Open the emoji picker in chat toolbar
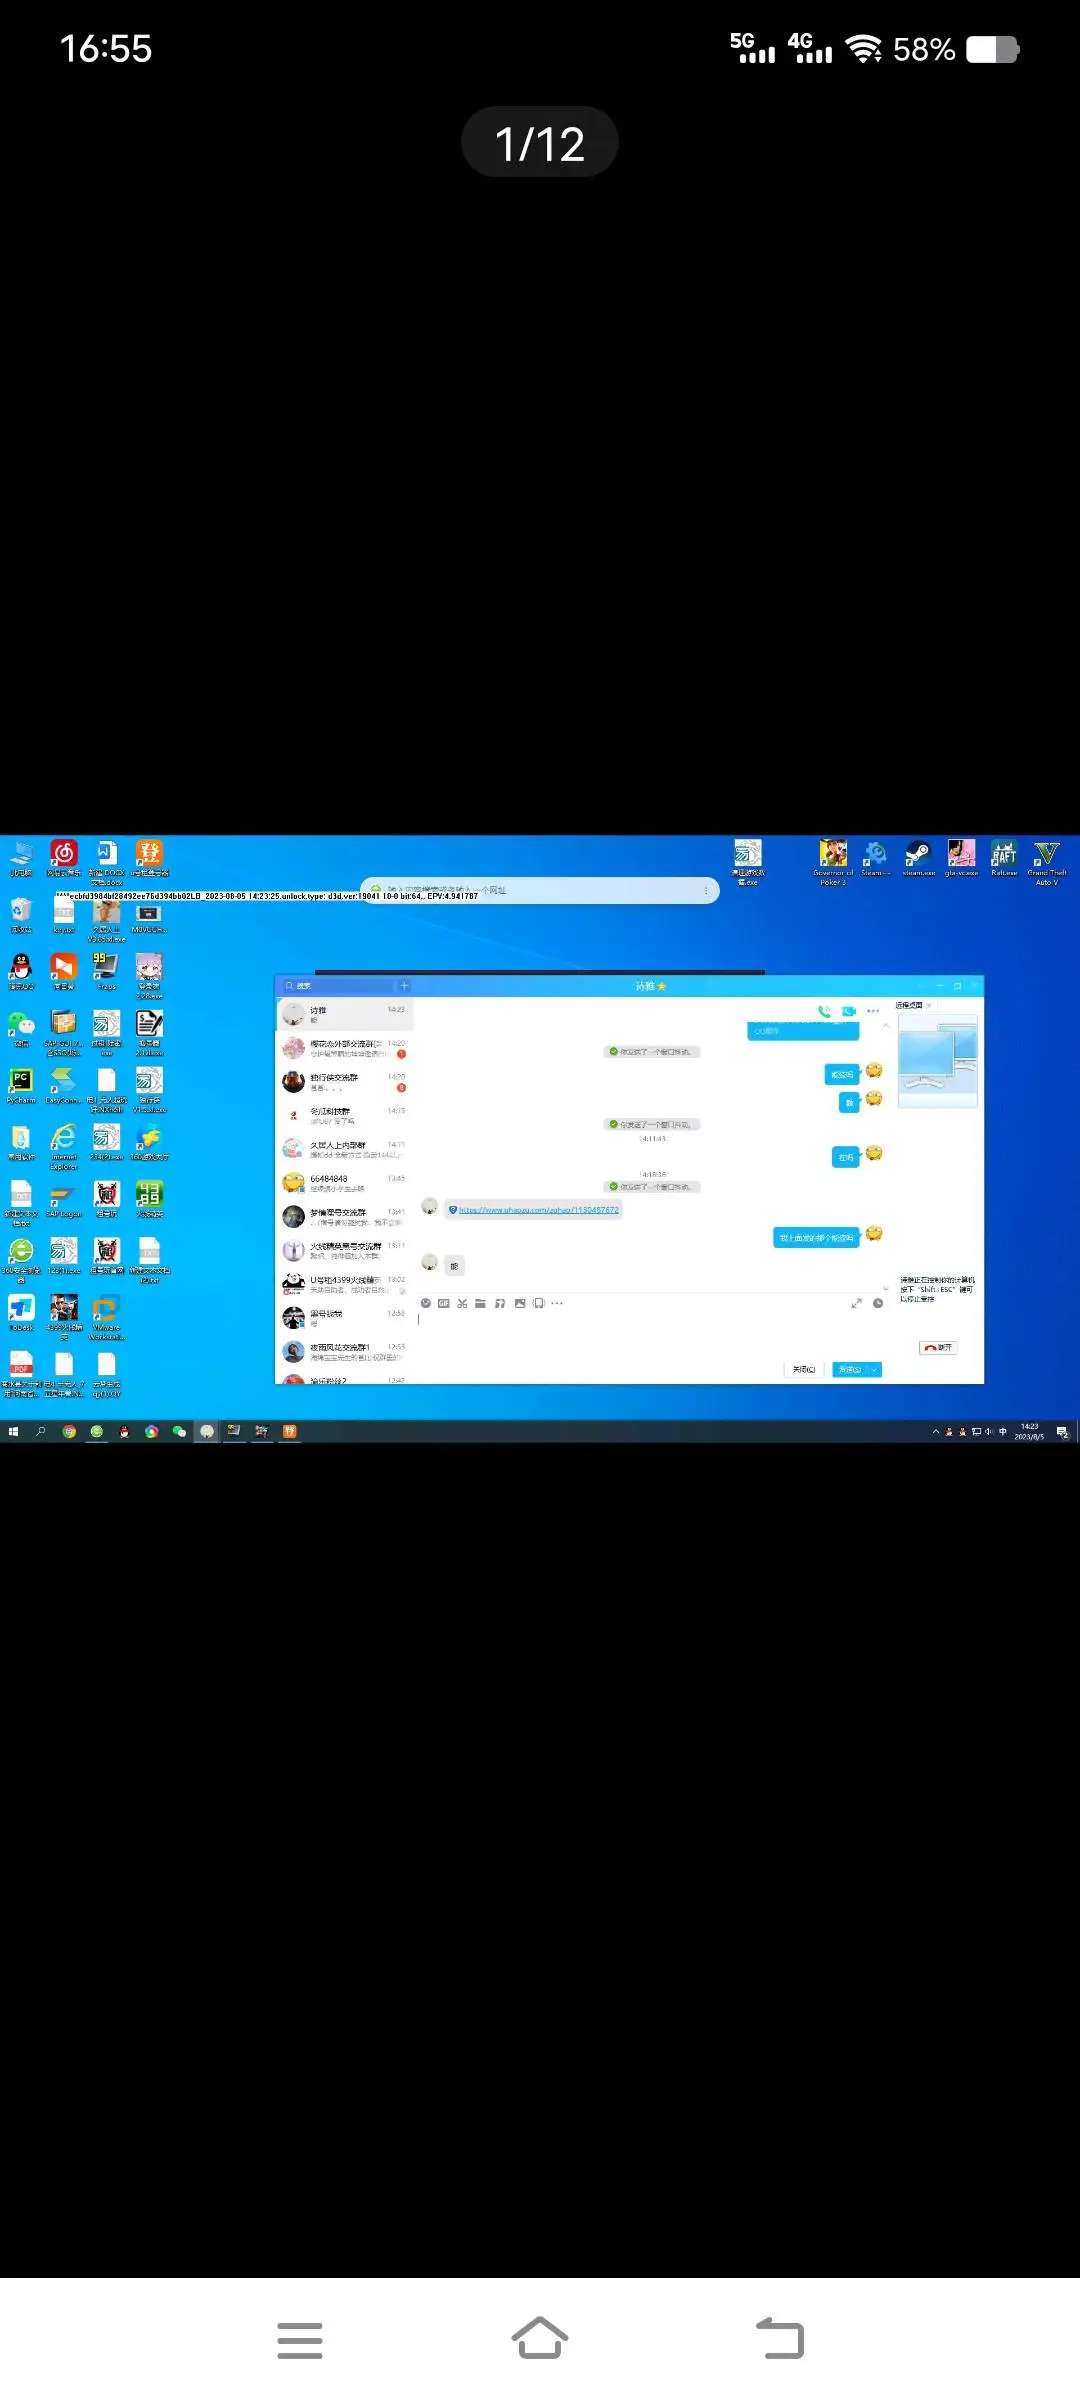Image resolution: width=1080 pixels, height=2404 pixels. coord(426,1303)
